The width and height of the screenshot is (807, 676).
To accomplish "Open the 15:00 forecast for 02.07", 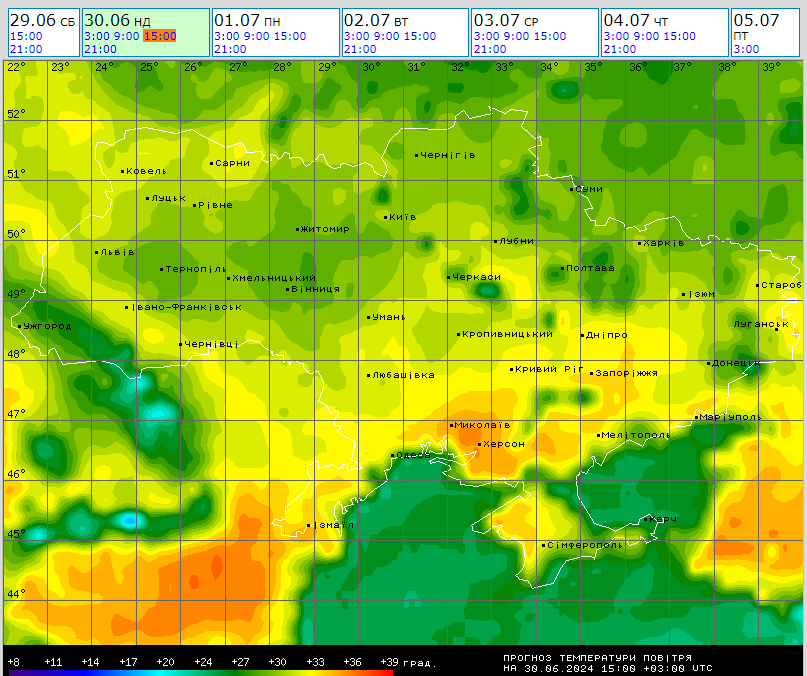I will (419, 36).
